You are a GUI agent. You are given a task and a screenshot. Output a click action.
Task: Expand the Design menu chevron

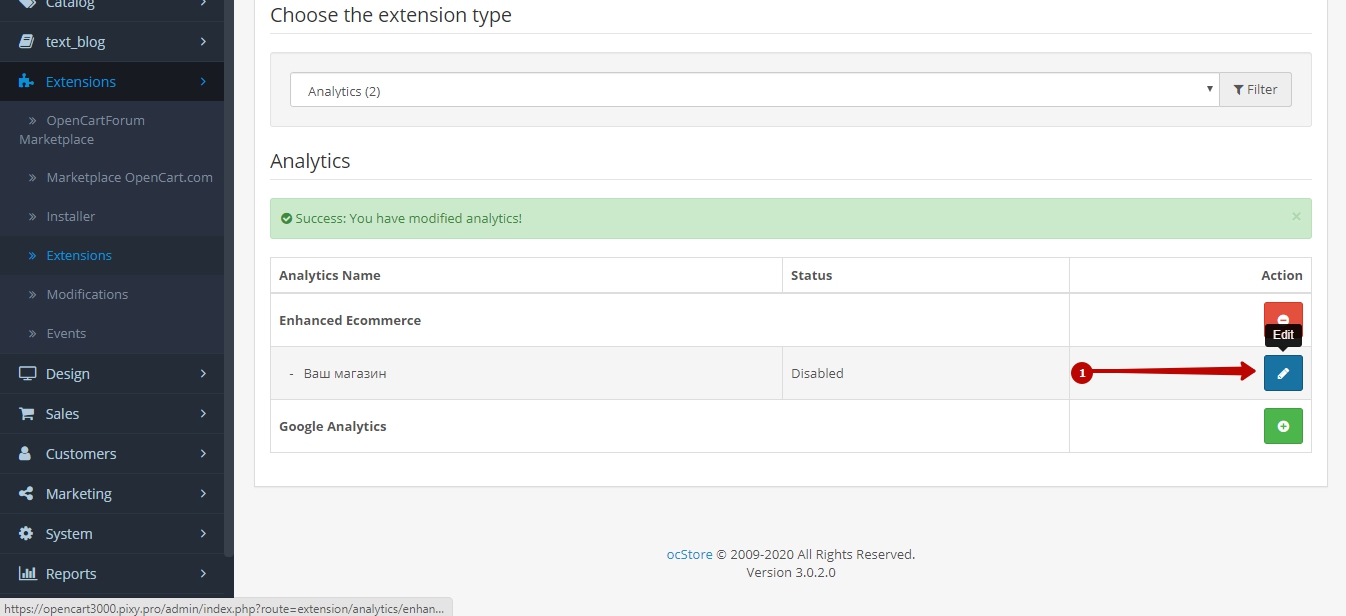pos(203,374)
